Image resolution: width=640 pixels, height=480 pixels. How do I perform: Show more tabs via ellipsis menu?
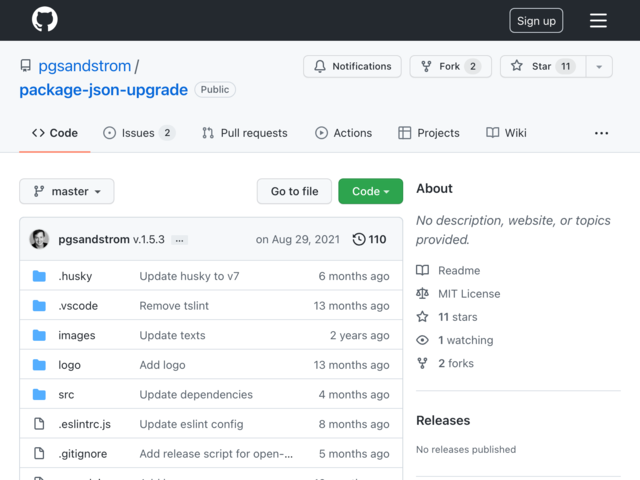coord(601,133)
